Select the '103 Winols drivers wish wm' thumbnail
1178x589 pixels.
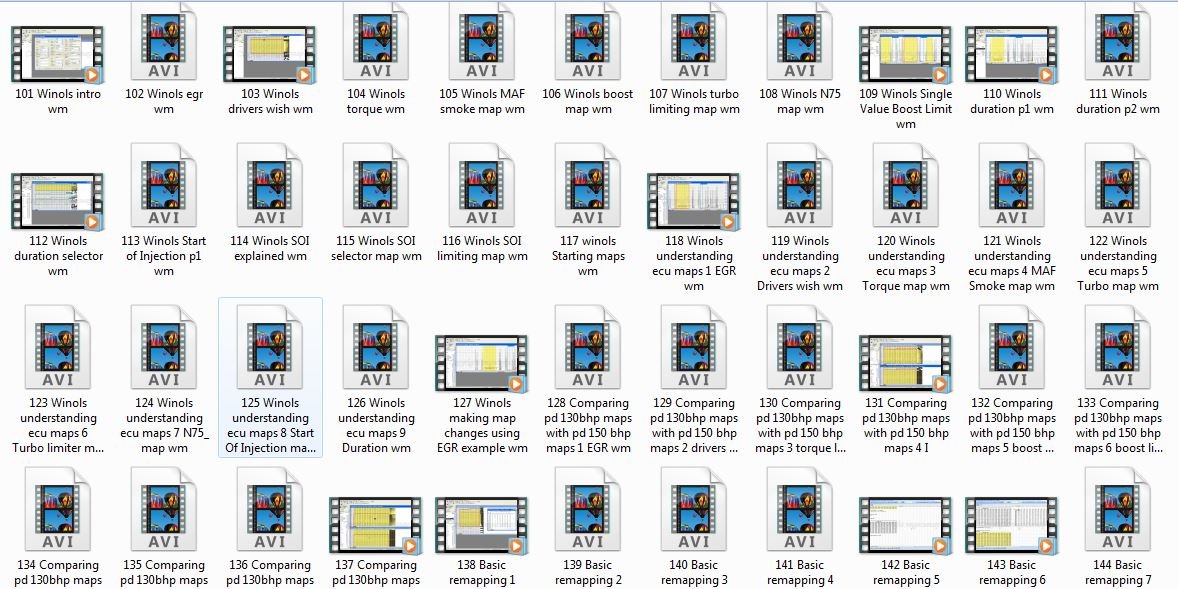(x=270, y=54)
